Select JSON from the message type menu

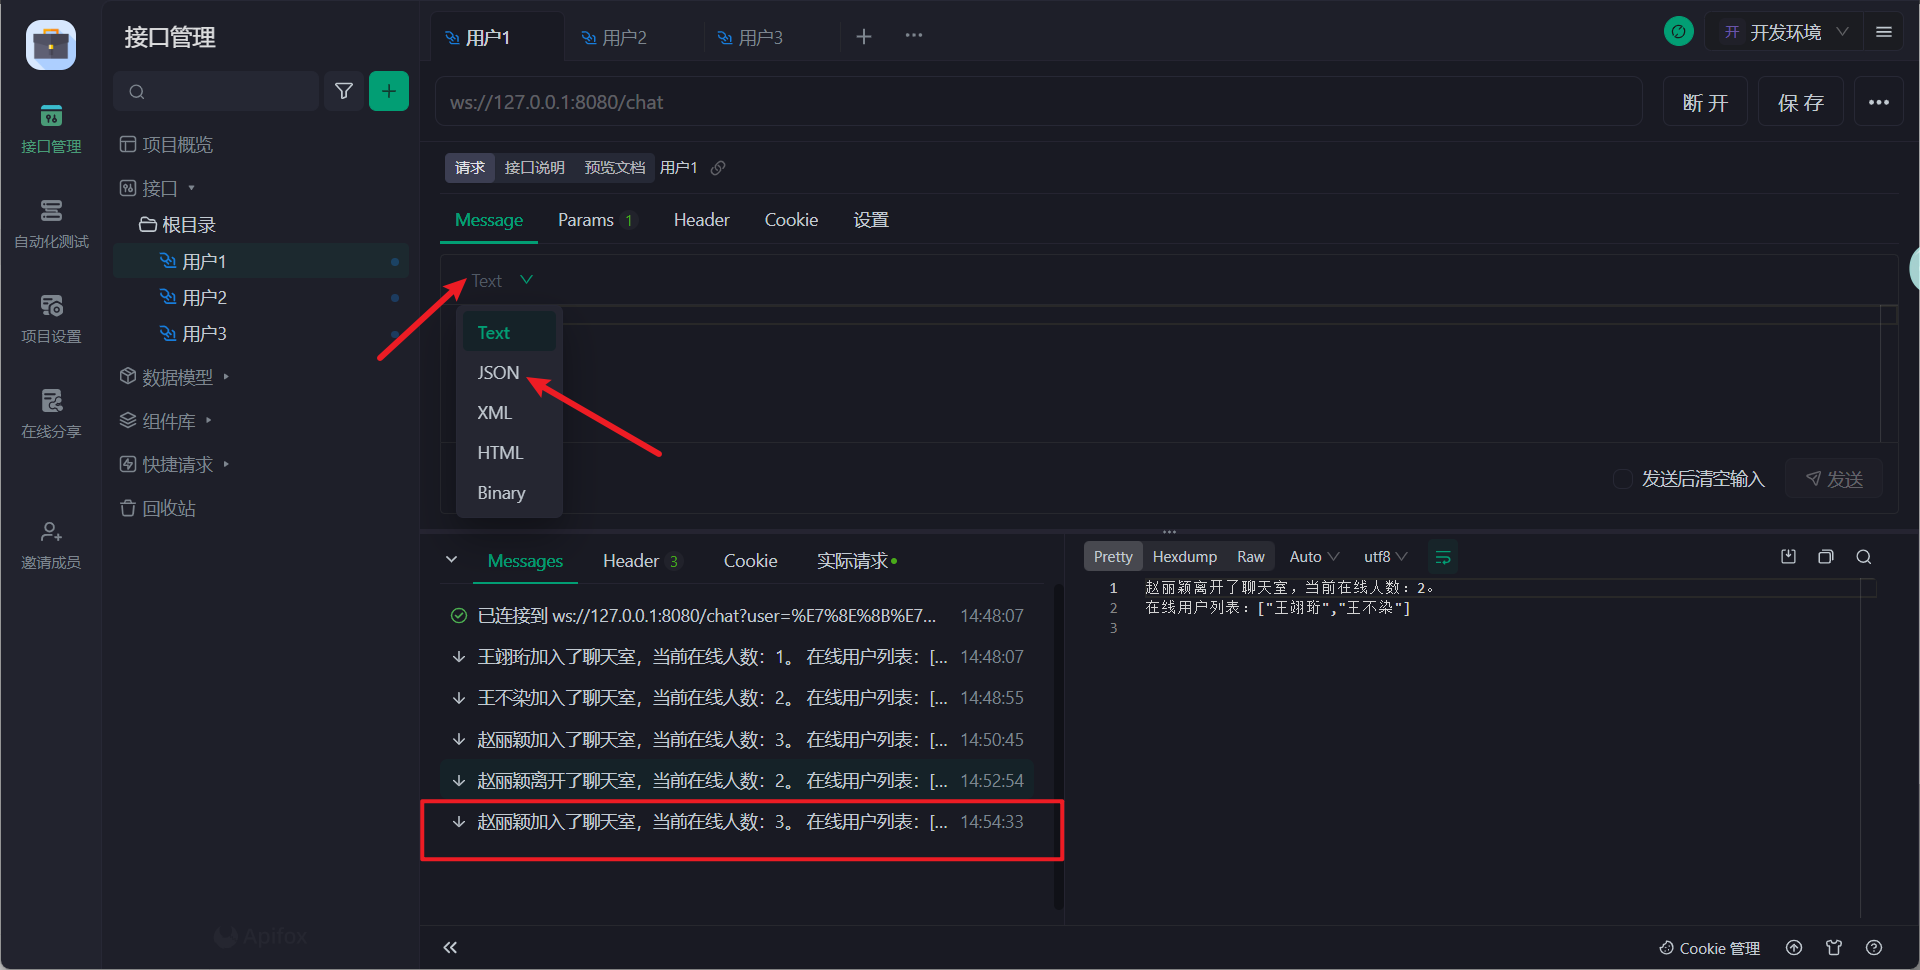click(x=497, y=372)
